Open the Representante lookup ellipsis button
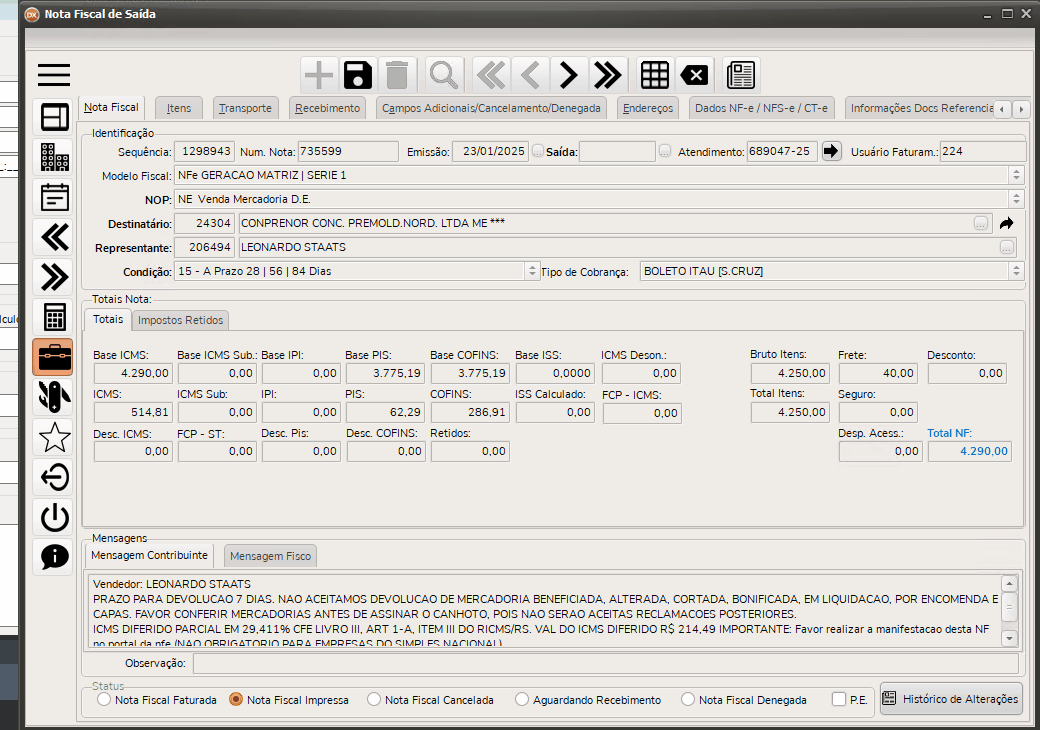 pos(1007,247)
